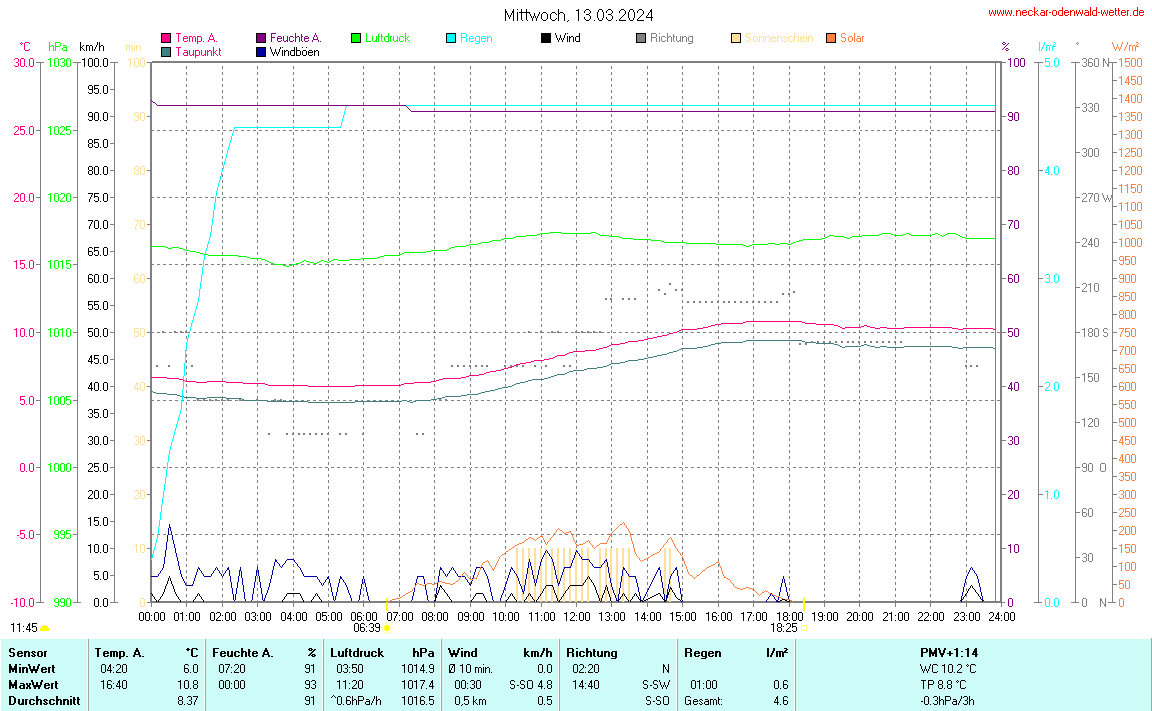
Task: Click the Richtung gray legend box
Action: (x=641, y=38)
